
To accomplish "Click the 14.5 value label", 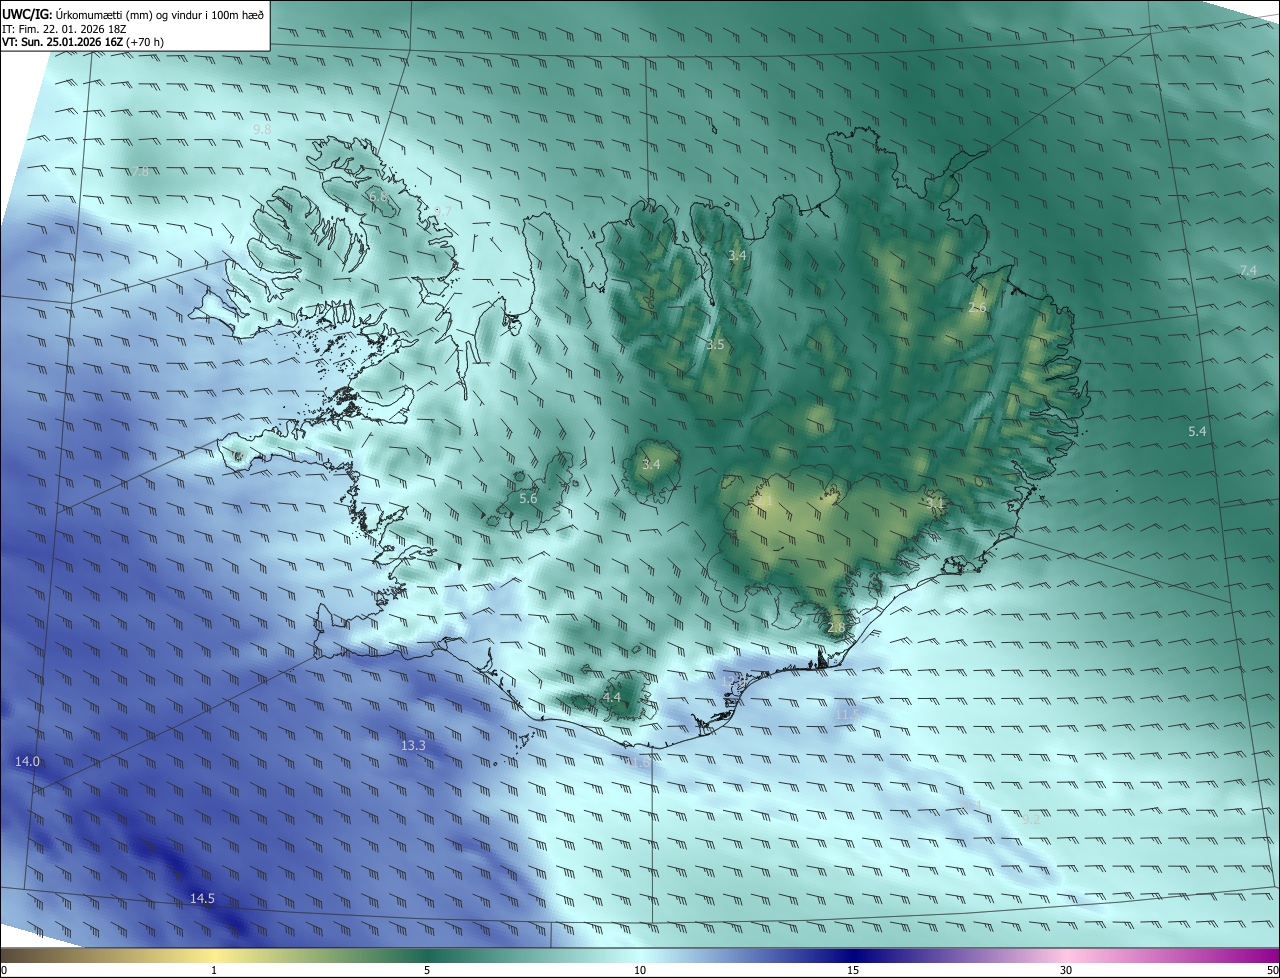I will (202, 899).
